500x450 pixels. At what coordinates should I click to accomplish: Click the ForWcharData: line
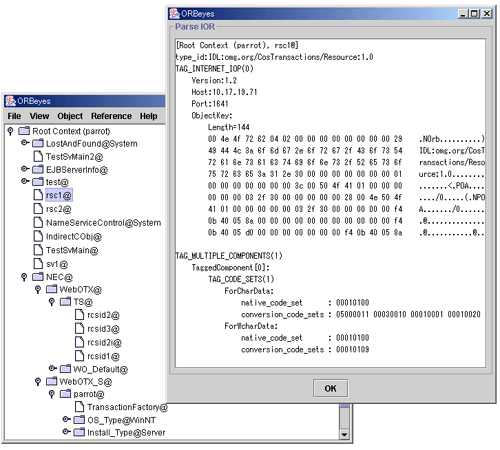pyautogui.click(x=251, y=326)
